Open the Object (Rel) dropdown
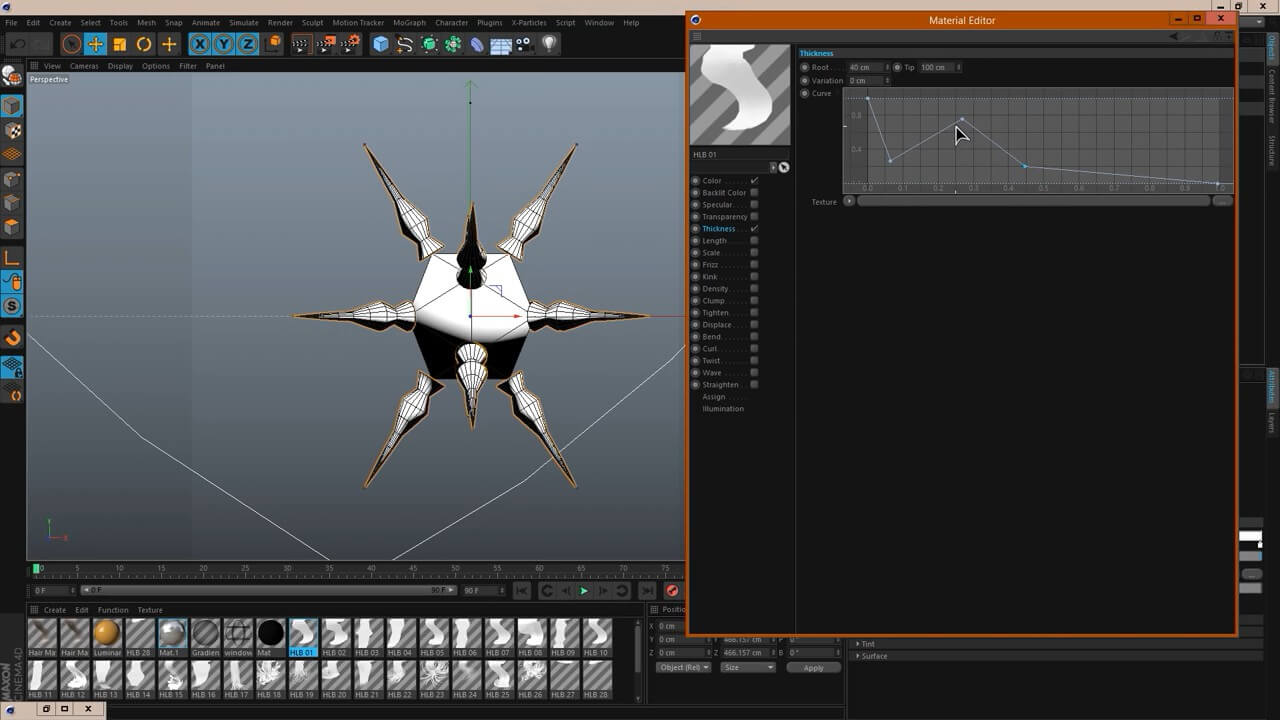Image resolution: width=1280 pixels, height=720 pixels. (x=683, y=667)
